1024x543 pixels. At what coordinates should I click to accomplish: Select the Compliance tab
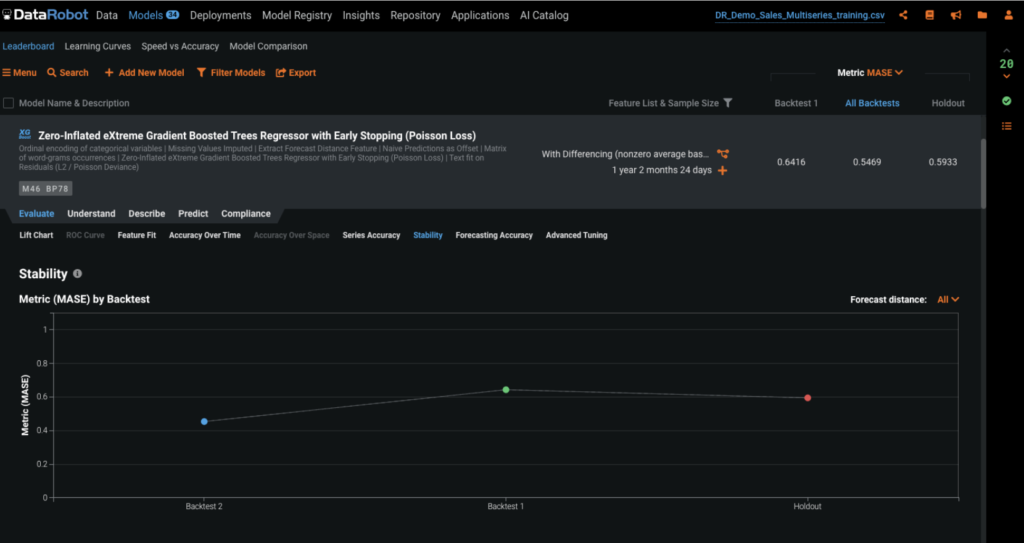[x=246, y=214]
